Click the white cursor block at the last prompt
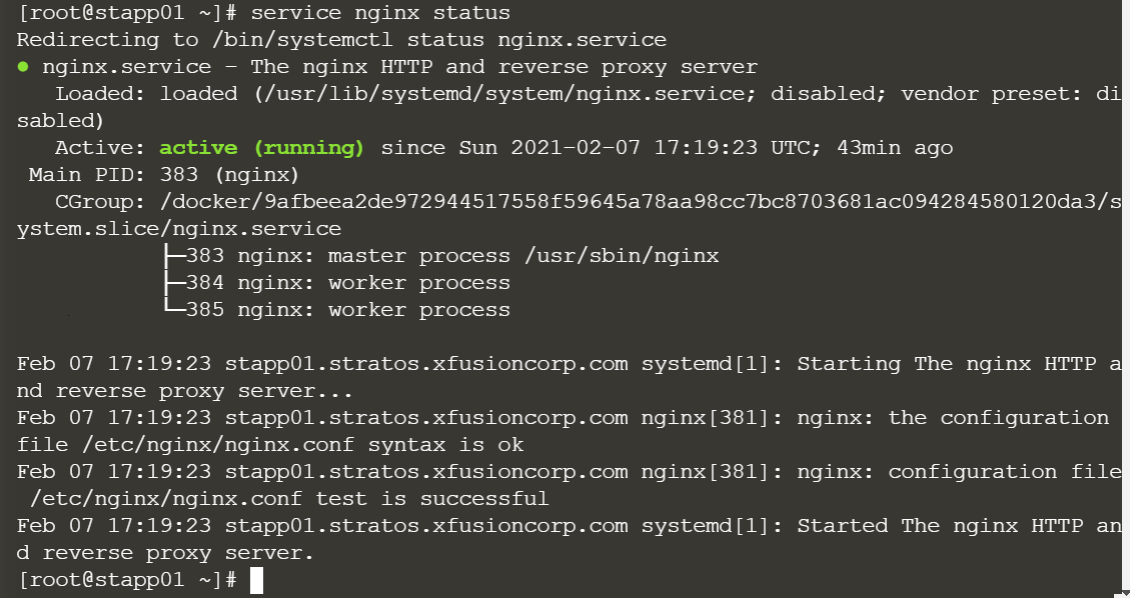The image size is (1130, 598). [x=257, y=580]
